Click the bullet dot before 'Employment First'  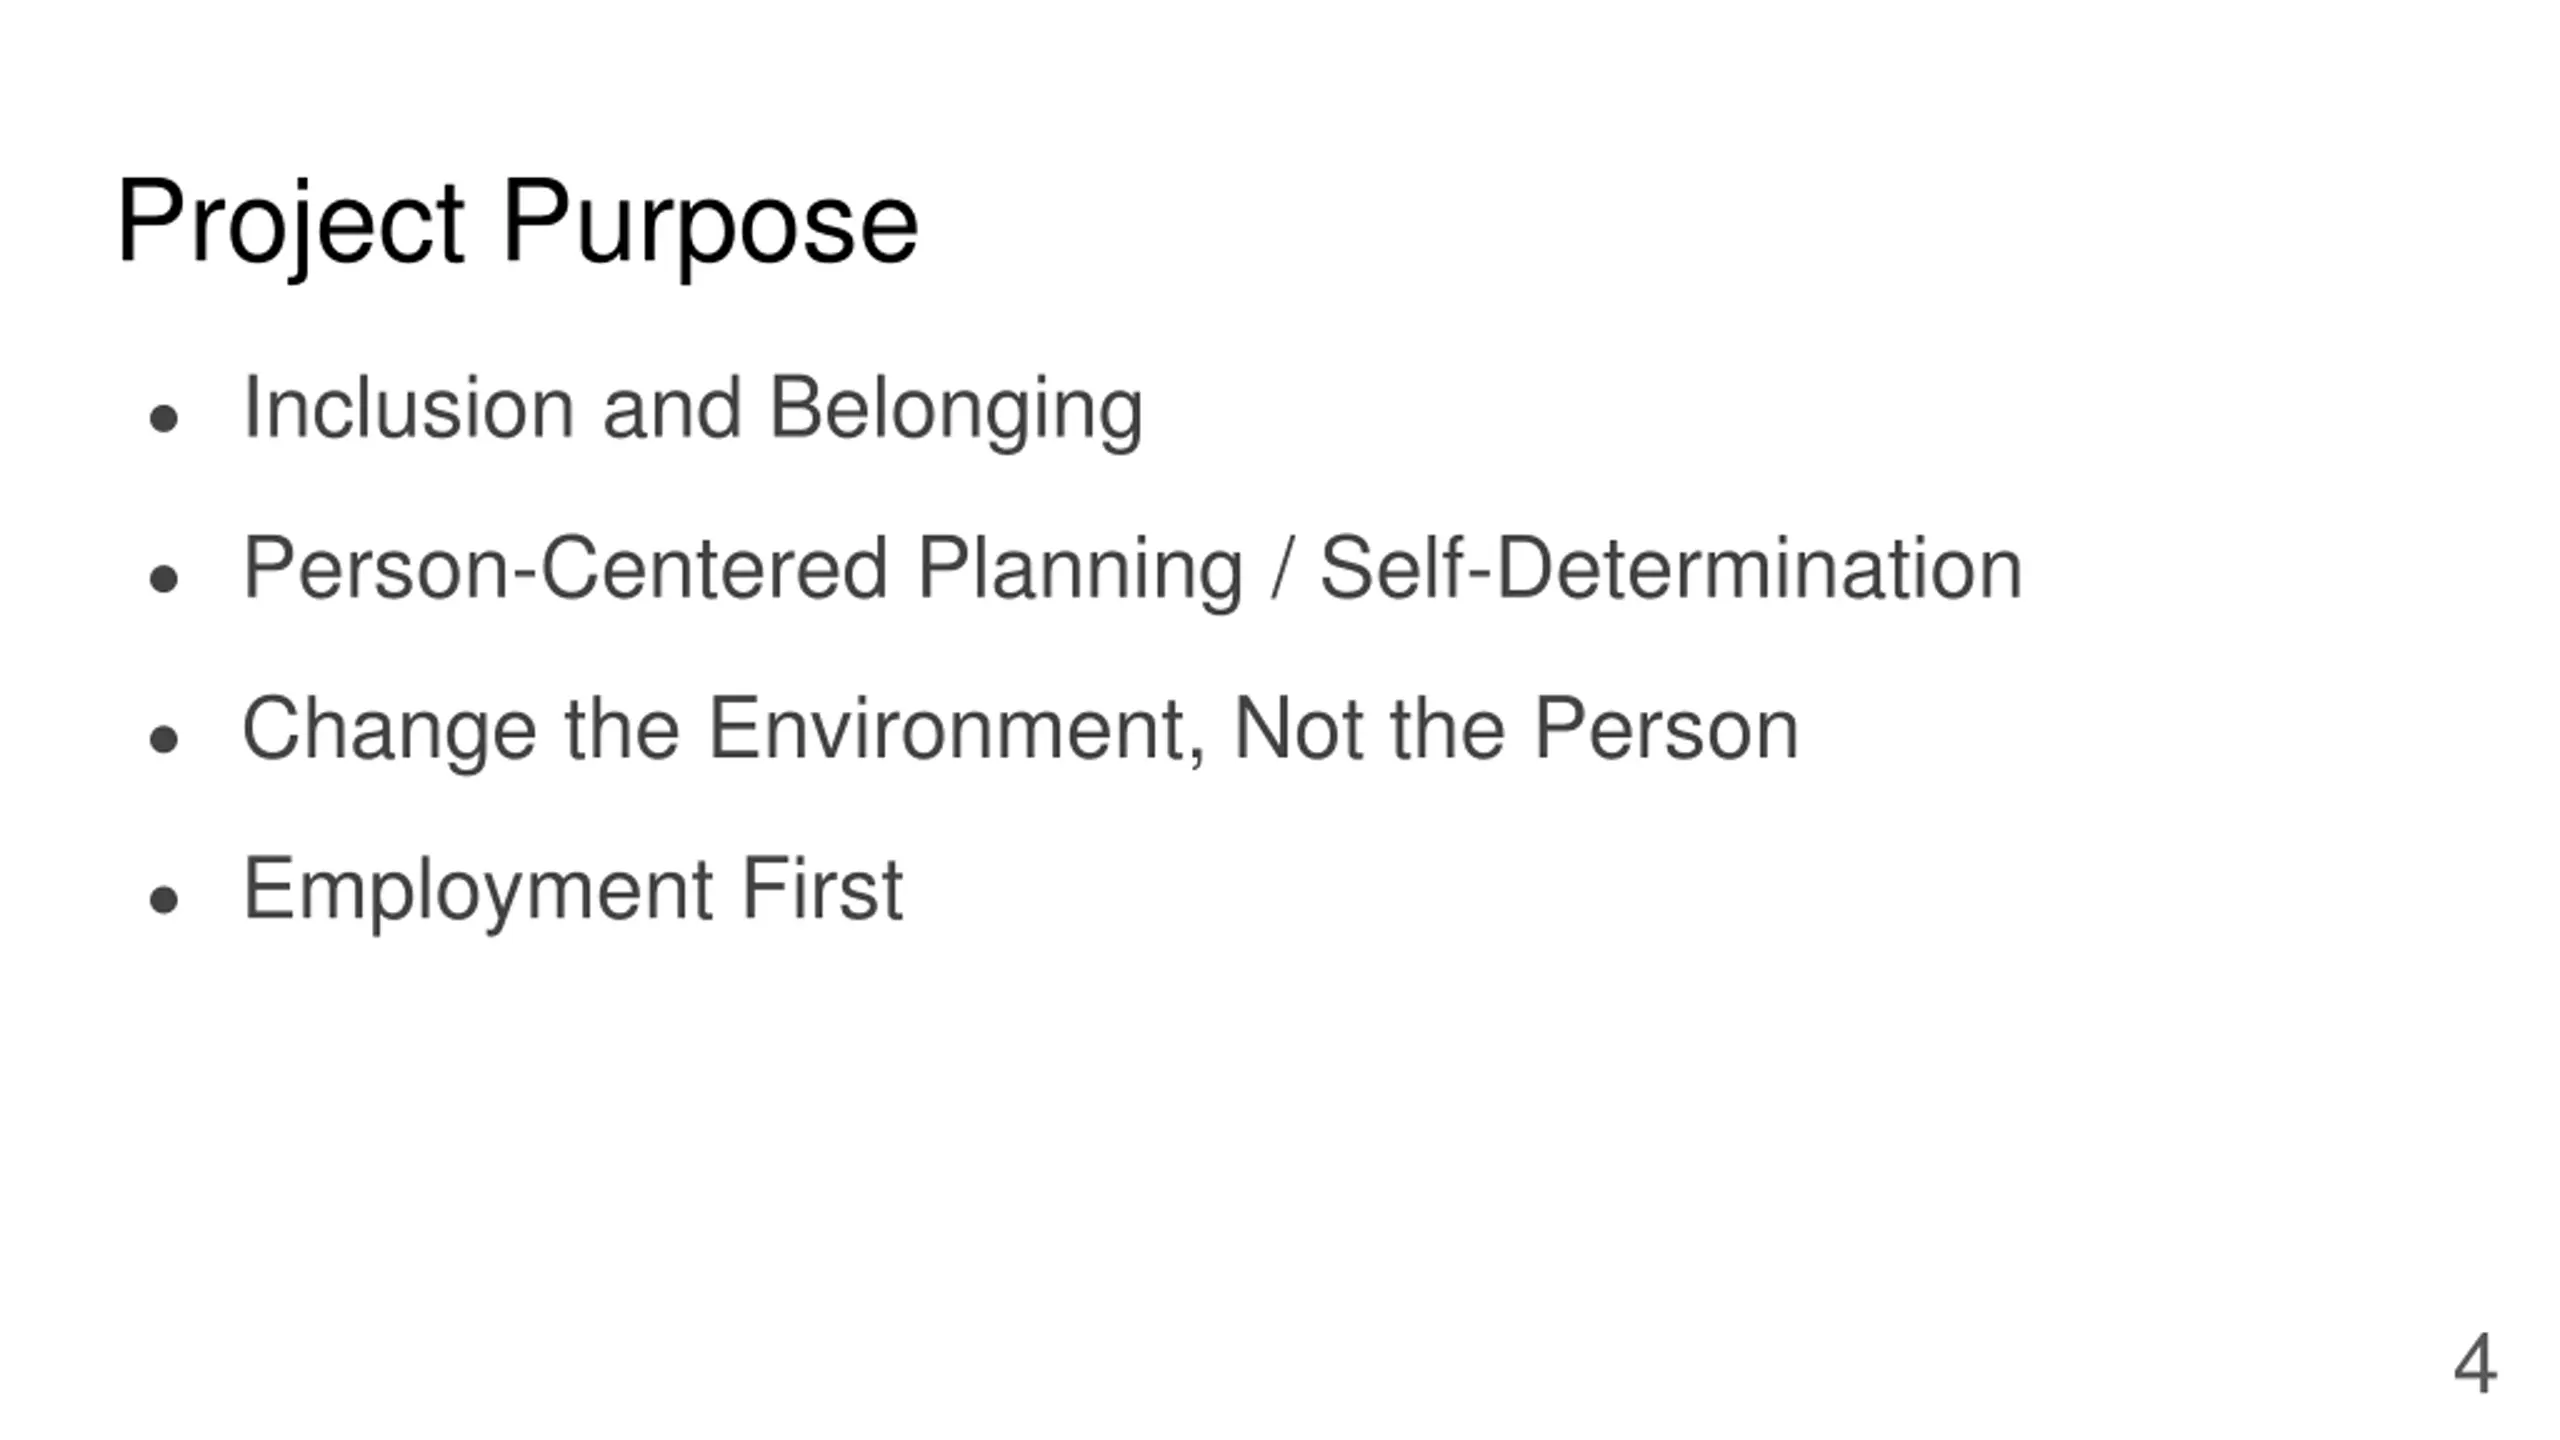[x=163, y=899]
